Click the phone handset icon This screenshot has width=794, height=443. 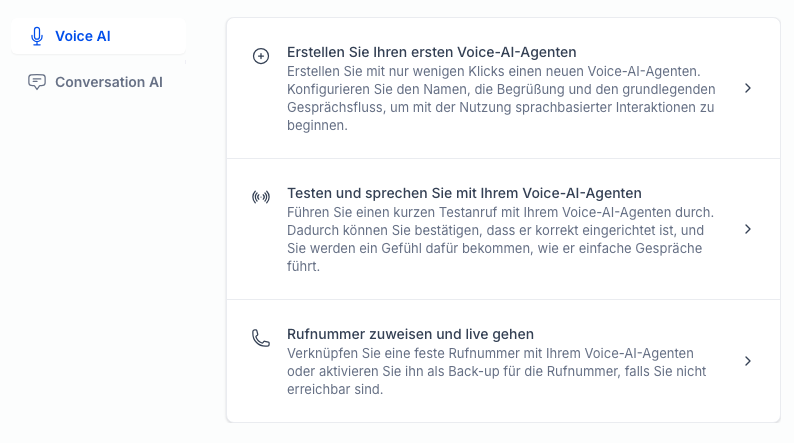[x=261, y=338]
